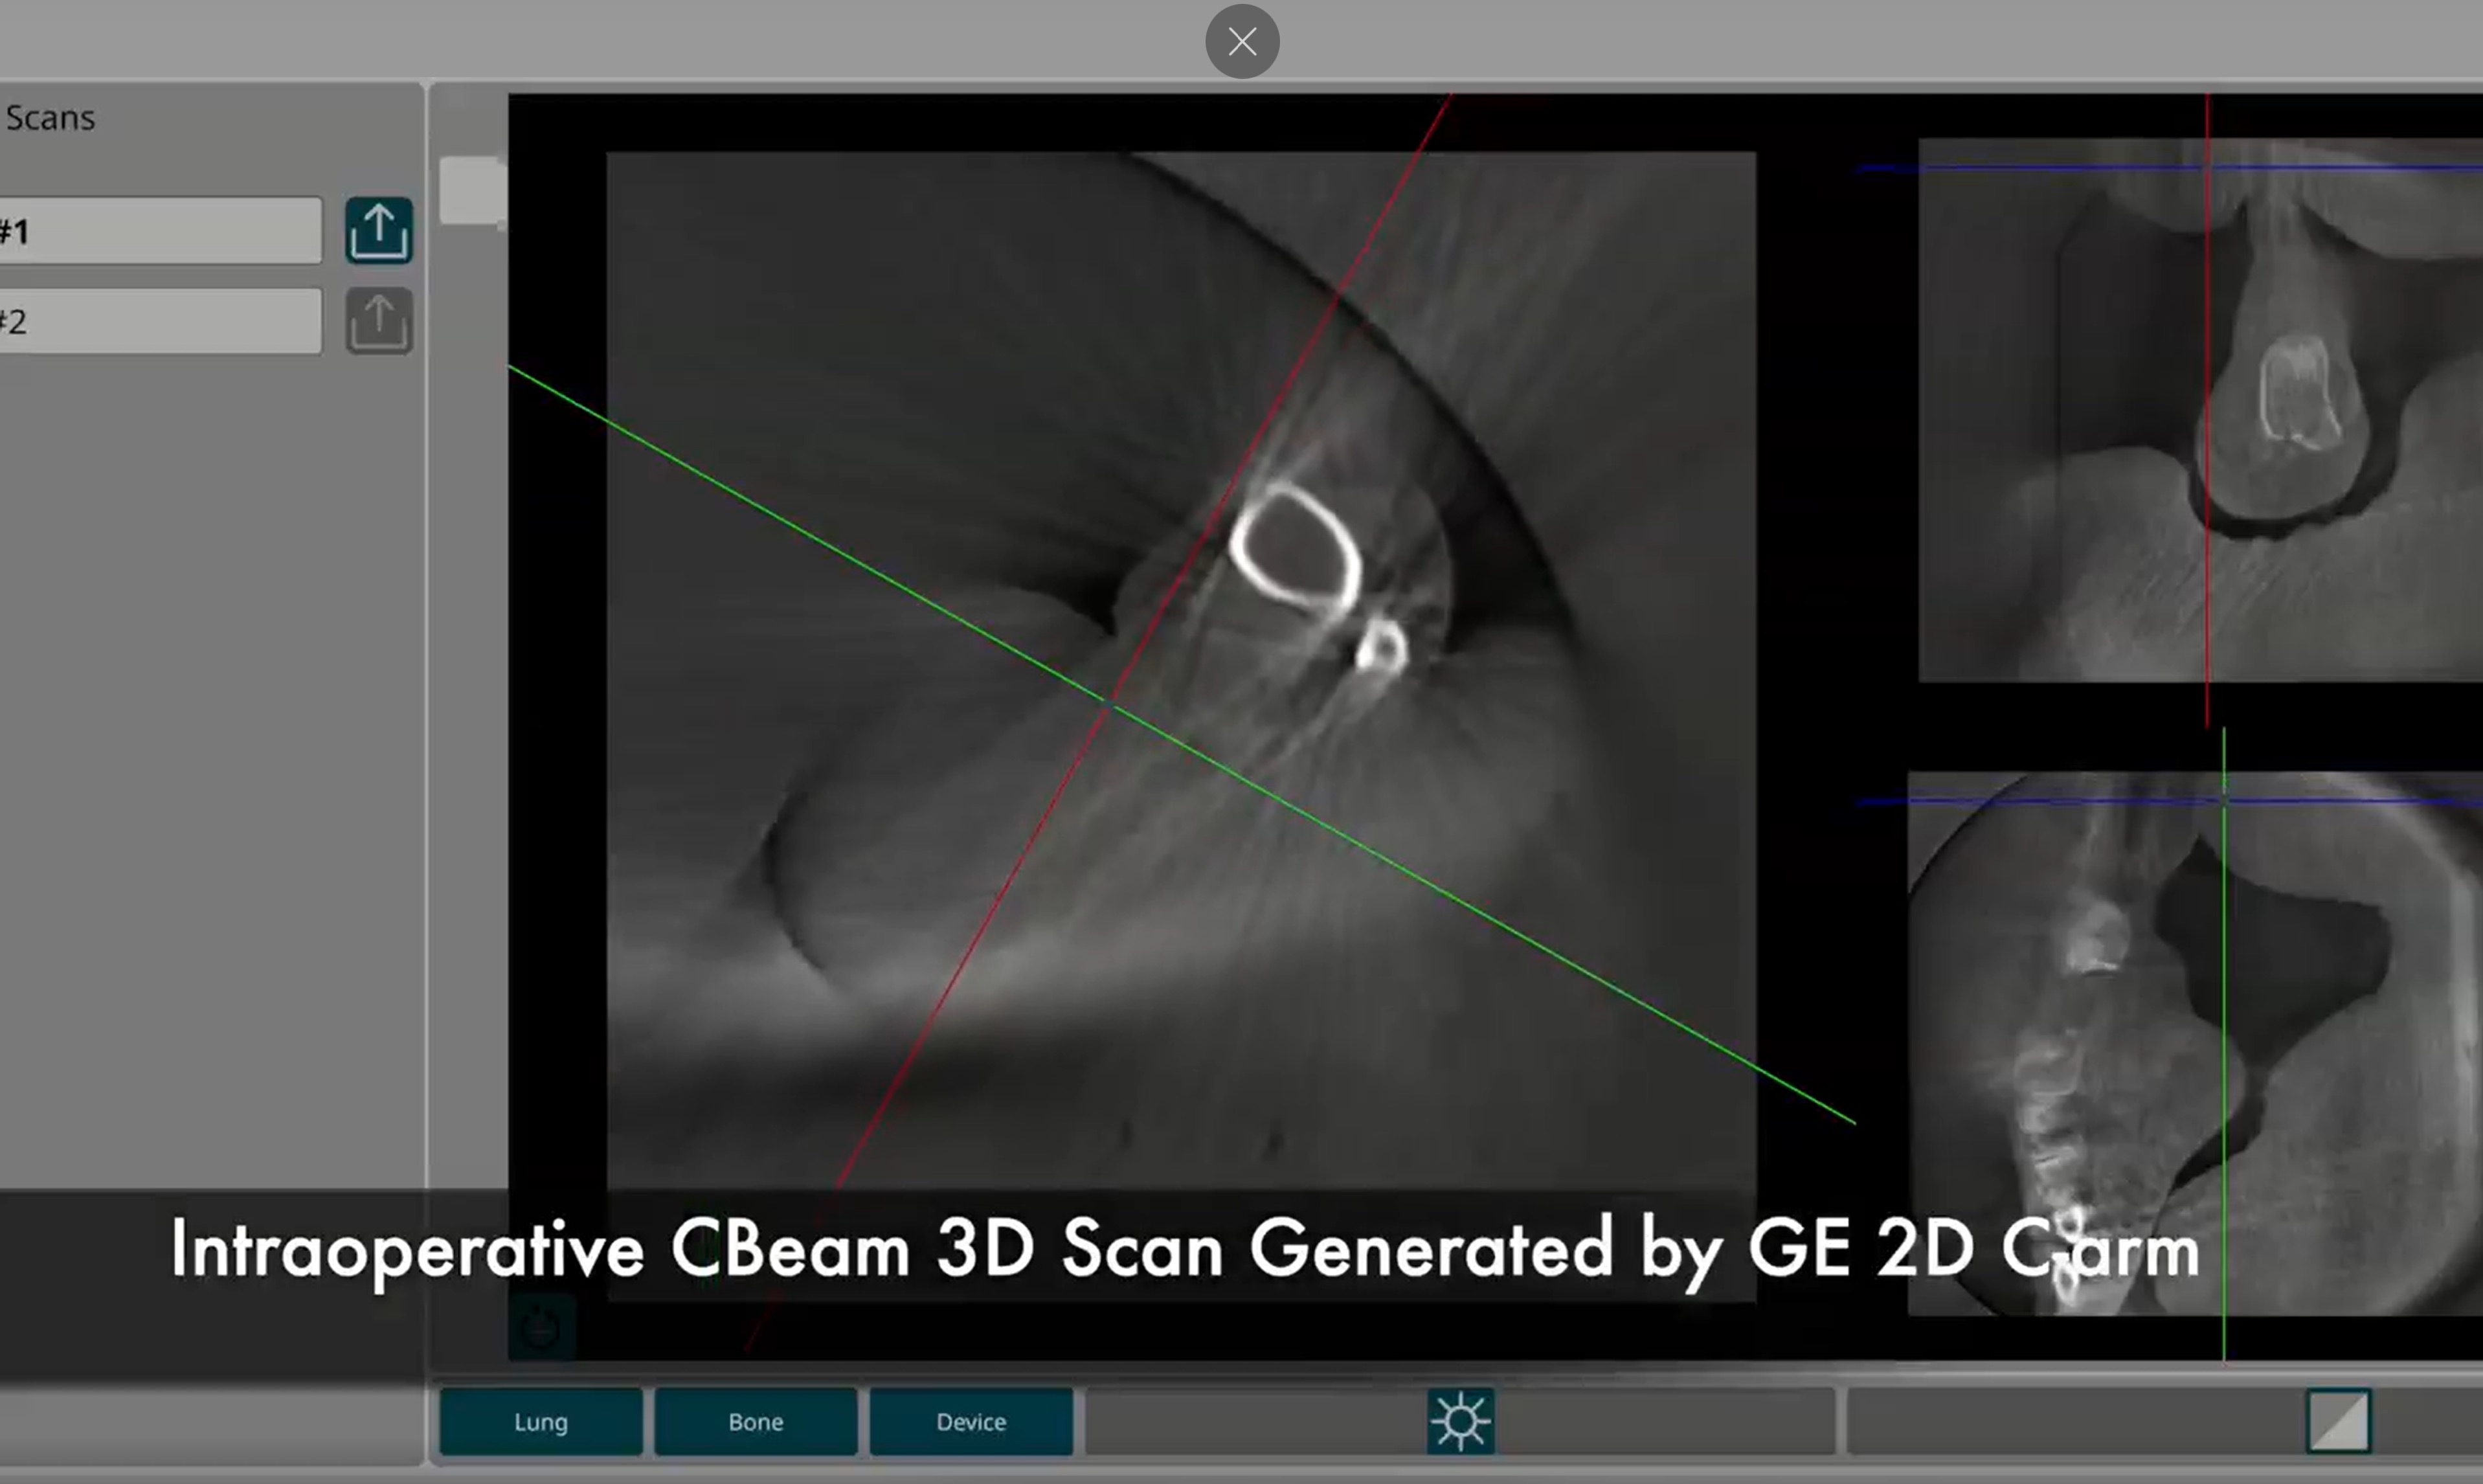Click the contrast half-shaded square icon
Viewport: 2483px width, 1484px height.
pos(2338,1421)
